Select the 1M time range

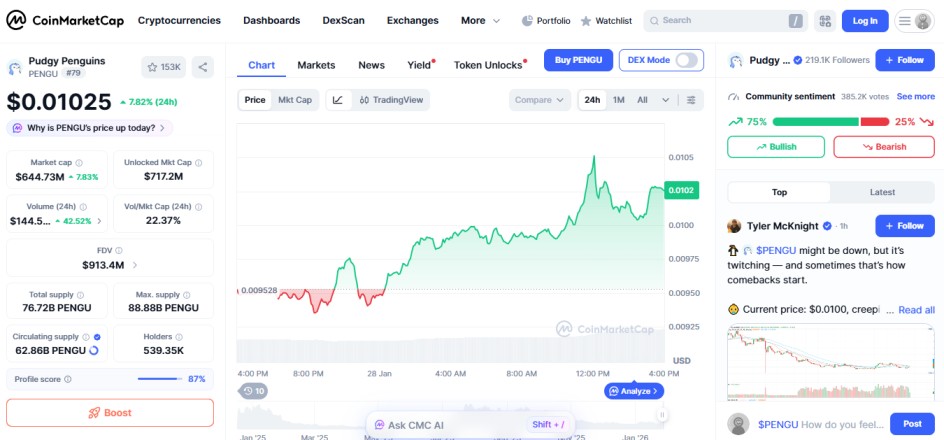coord(618,100)
